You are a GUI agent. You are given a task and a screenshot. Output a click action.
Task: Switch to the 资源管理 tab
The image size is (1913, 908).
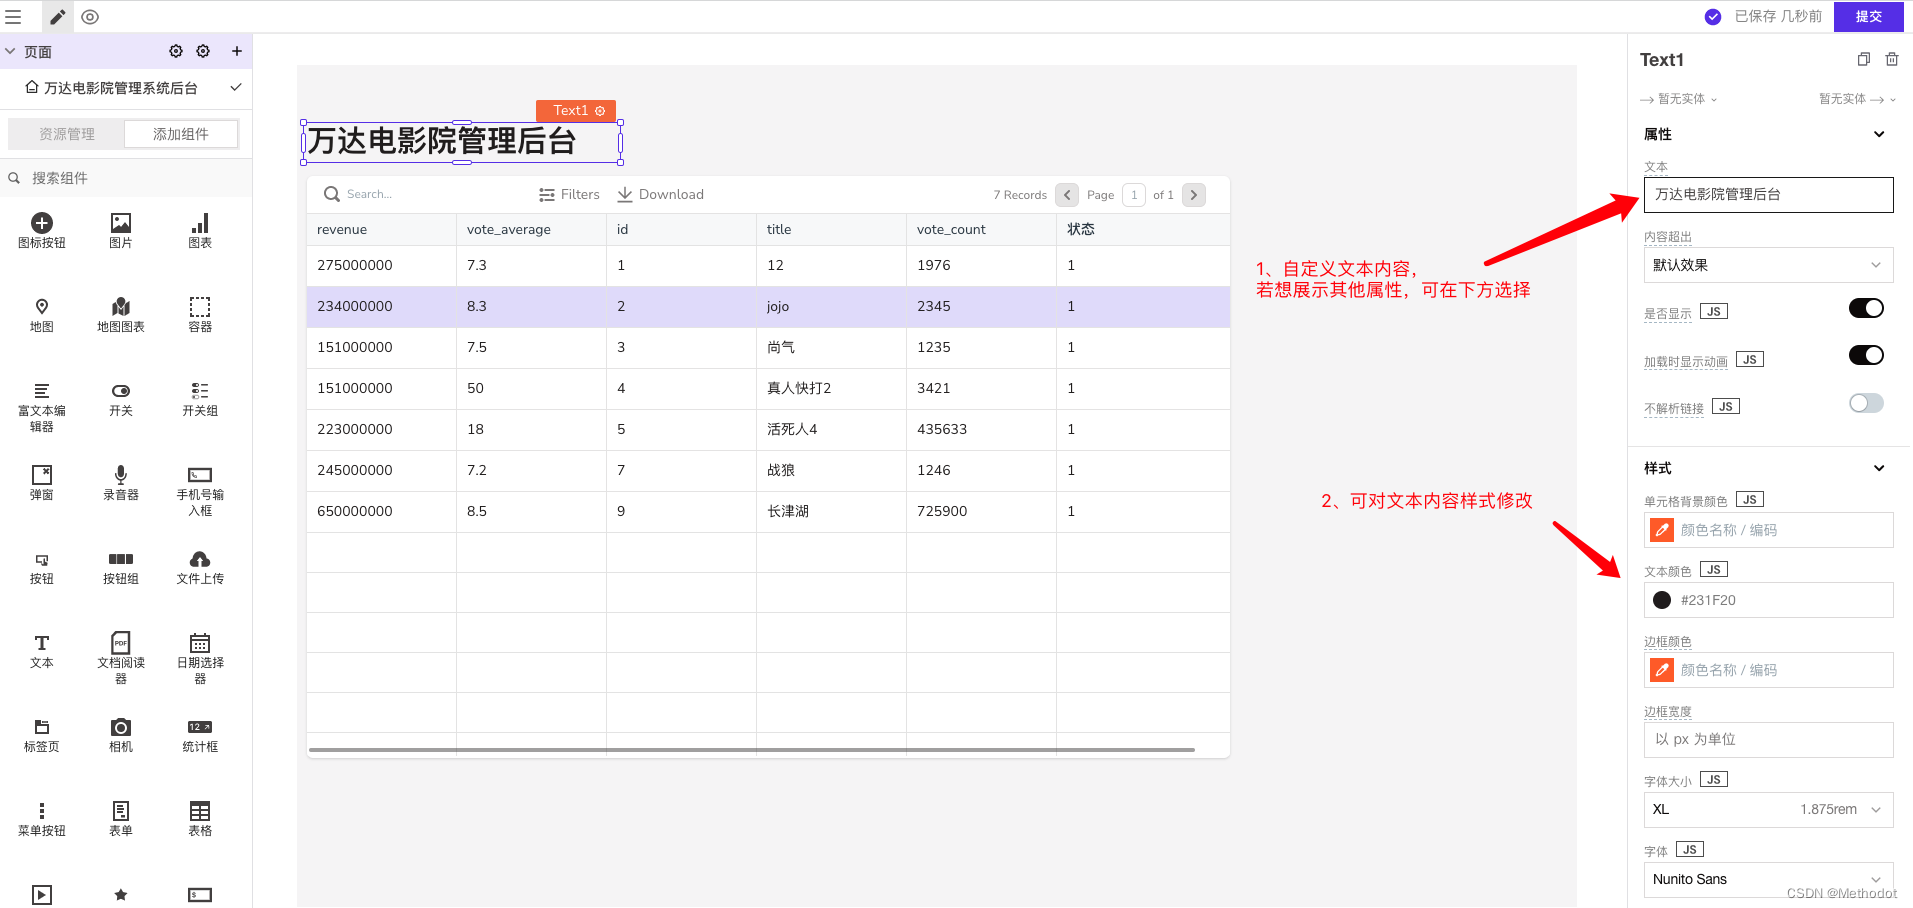coord(67,134)
